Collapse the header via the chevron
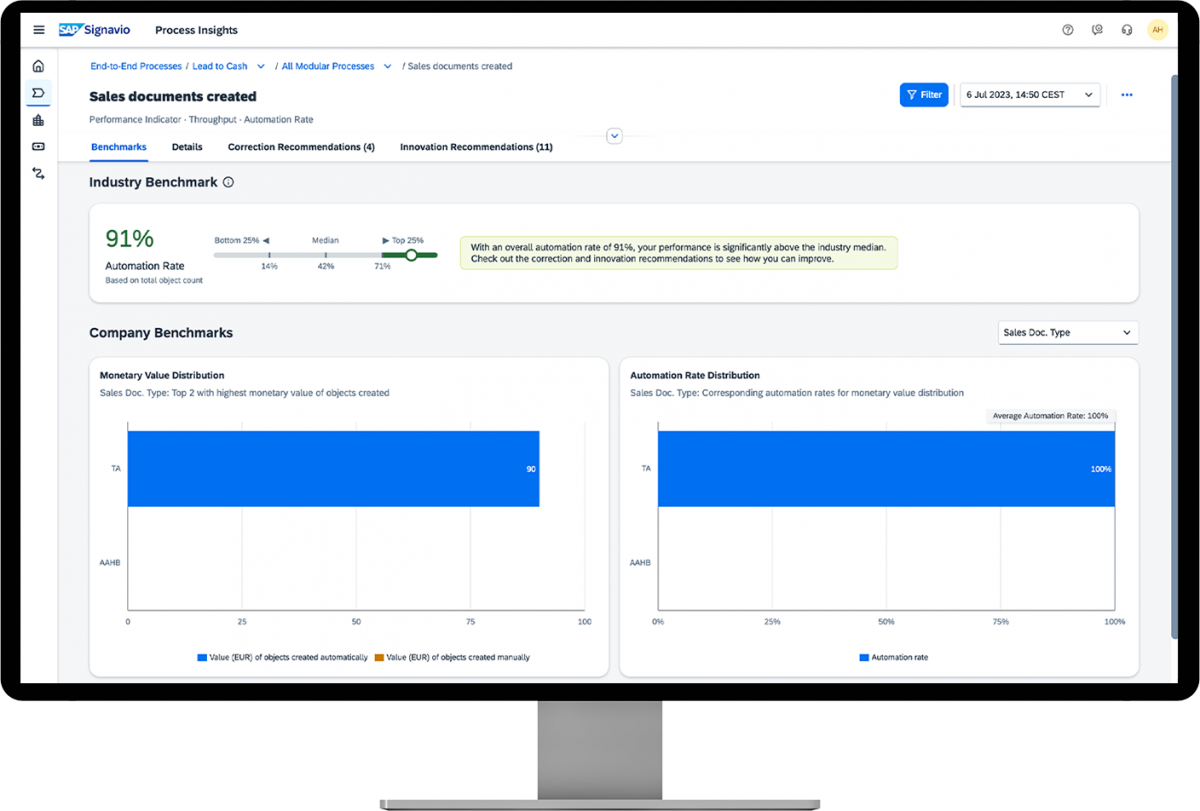Image resolution: width=1200 pixels, height=811 pixels. (614, 135)
